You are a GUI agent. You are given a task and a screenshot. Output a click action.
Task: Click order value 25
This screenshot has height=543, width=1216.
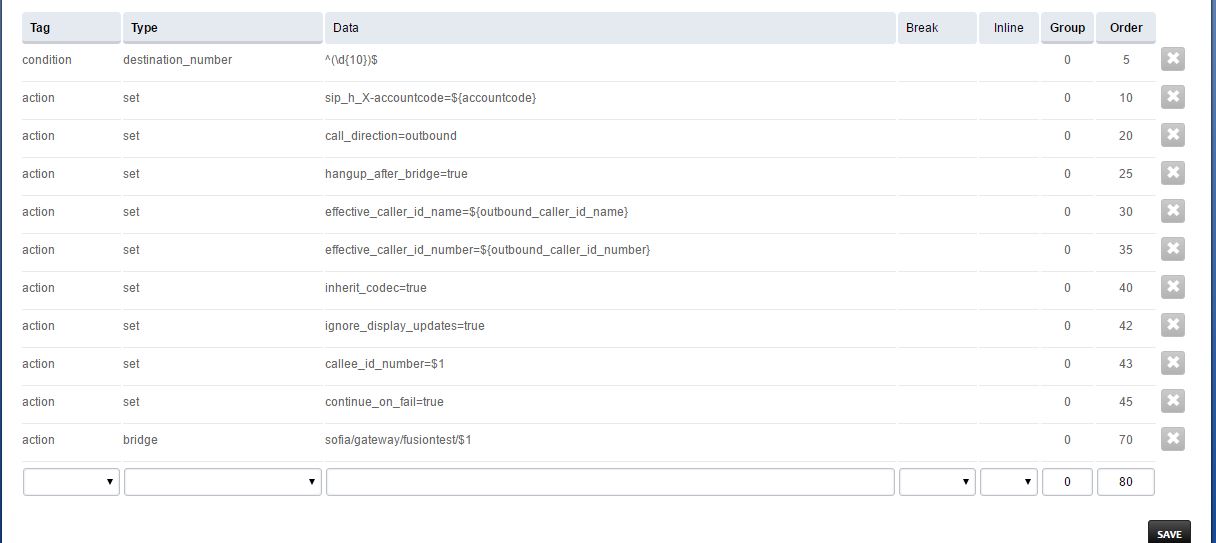(x=1126, y=174)
